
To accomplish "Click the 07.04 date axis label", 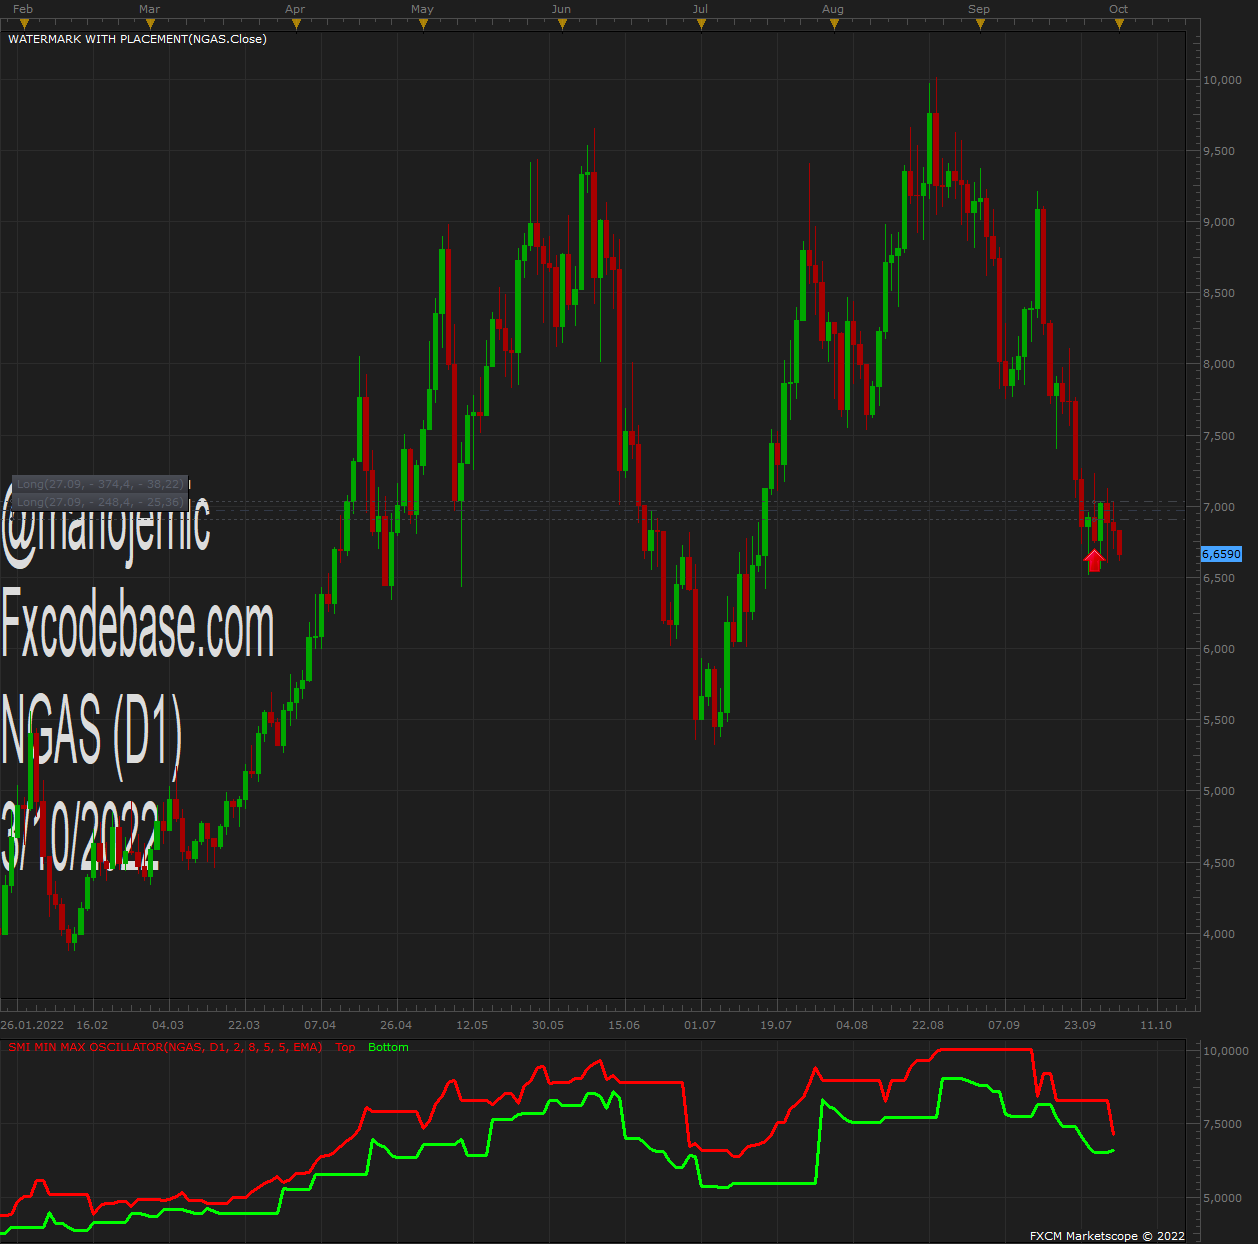I will (x=320, y=1025).
